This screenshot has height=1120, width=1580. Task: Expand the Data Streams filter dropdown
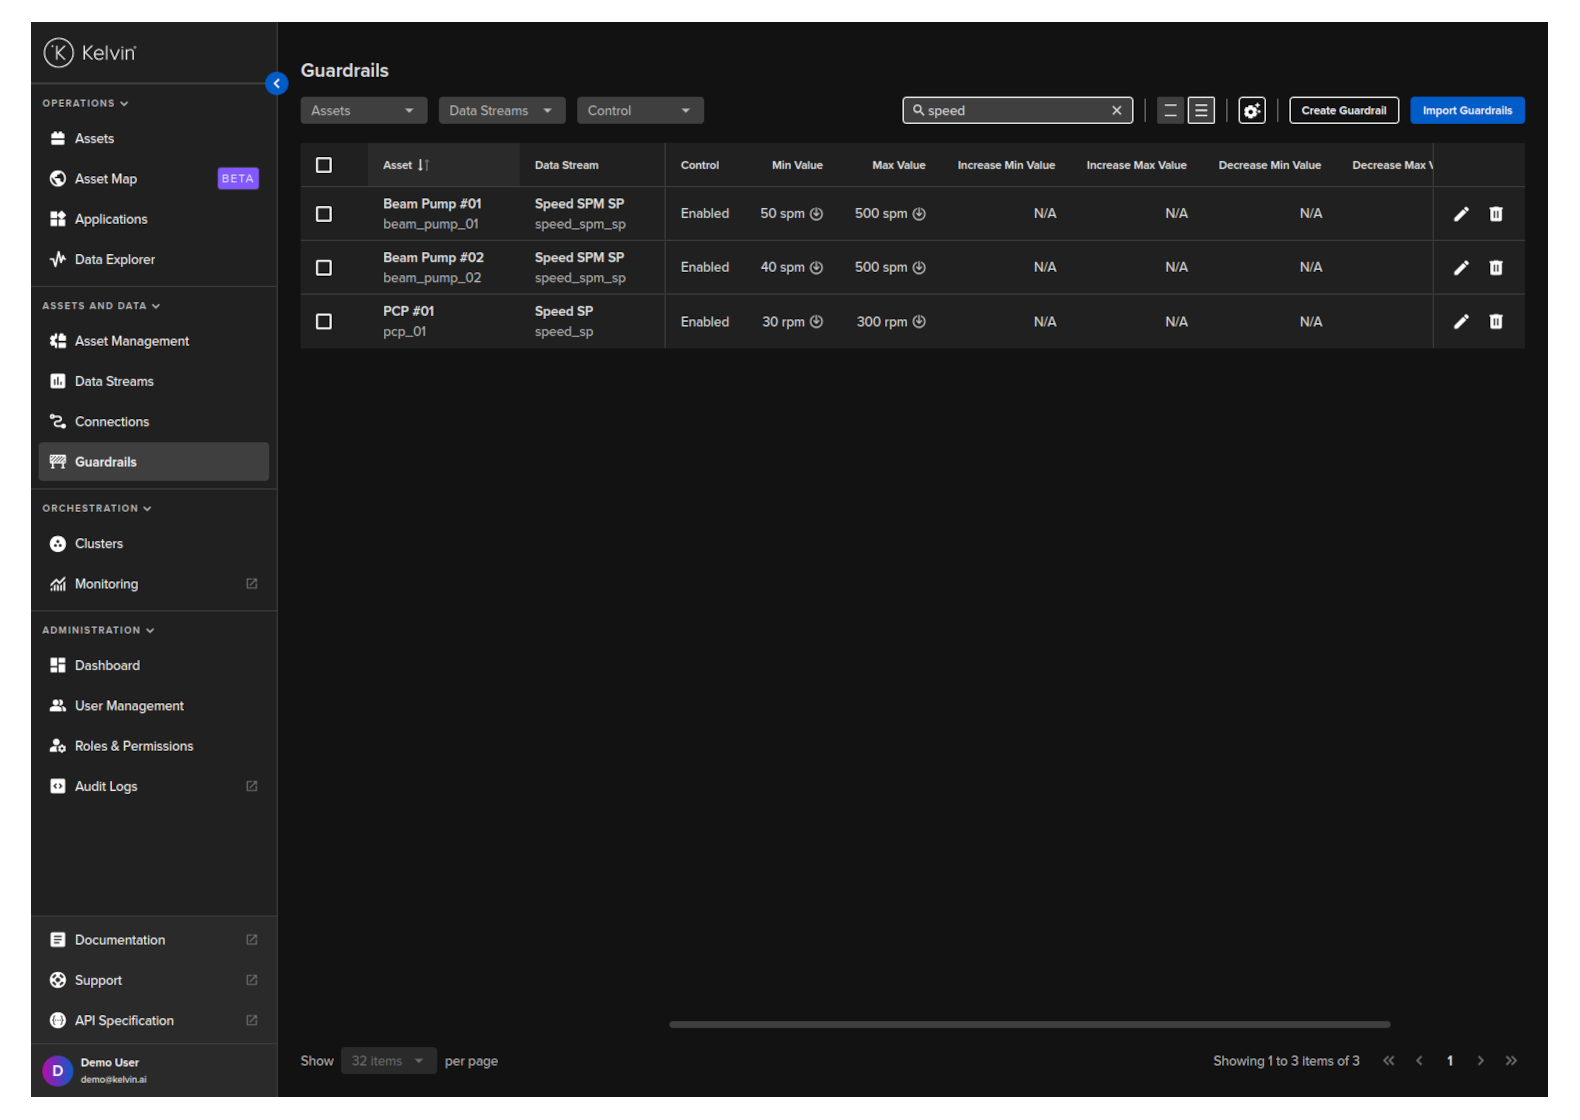click(501, 111)
